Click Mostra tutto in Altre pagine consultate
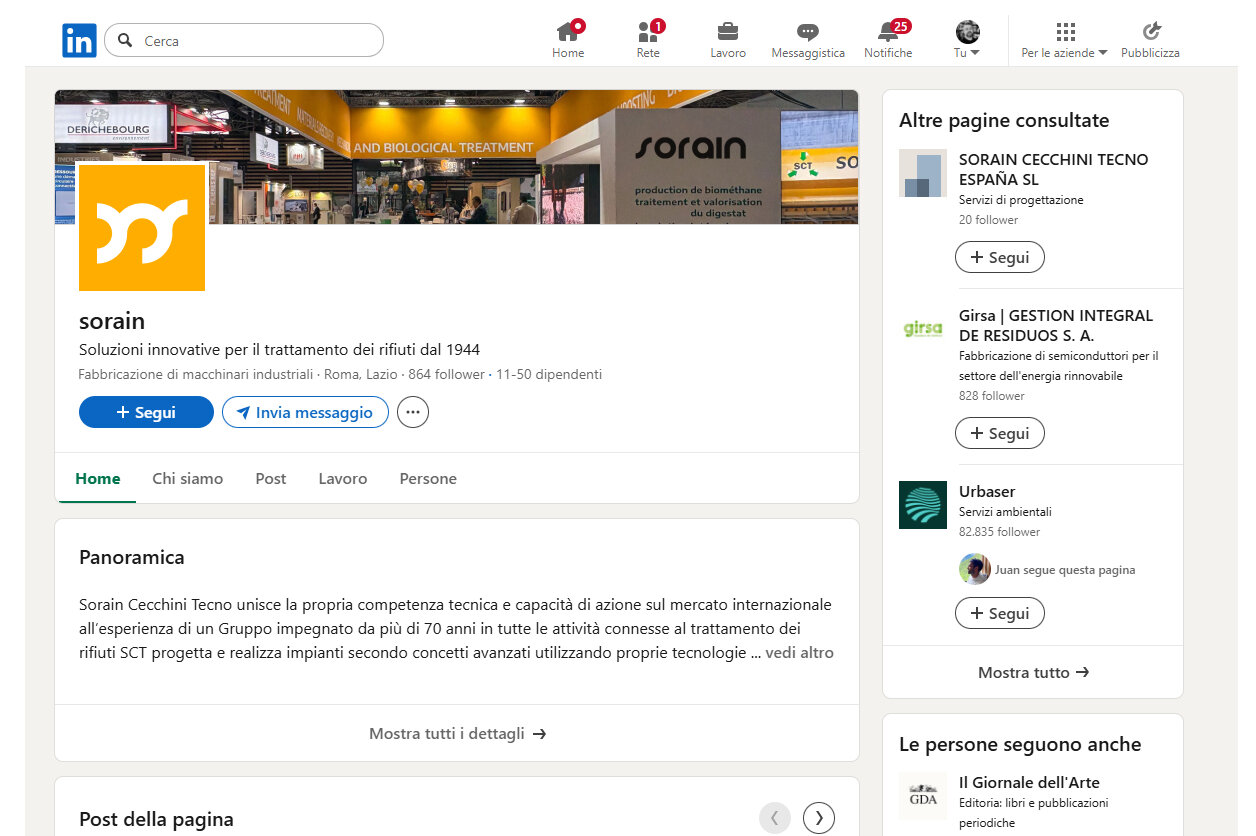 1033,672
